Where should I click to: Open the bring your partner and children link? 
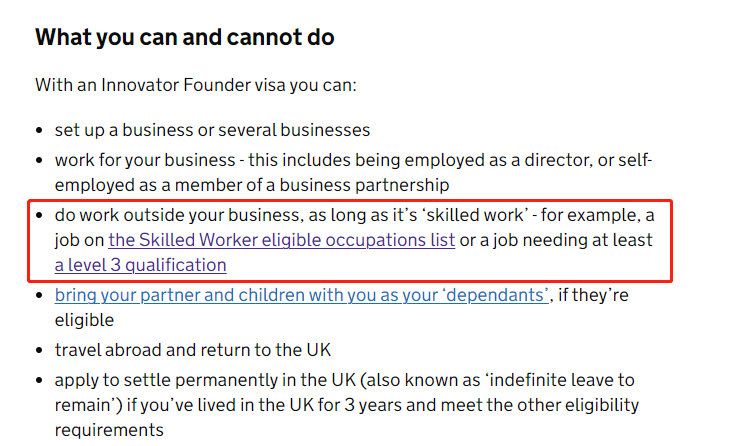302,295
